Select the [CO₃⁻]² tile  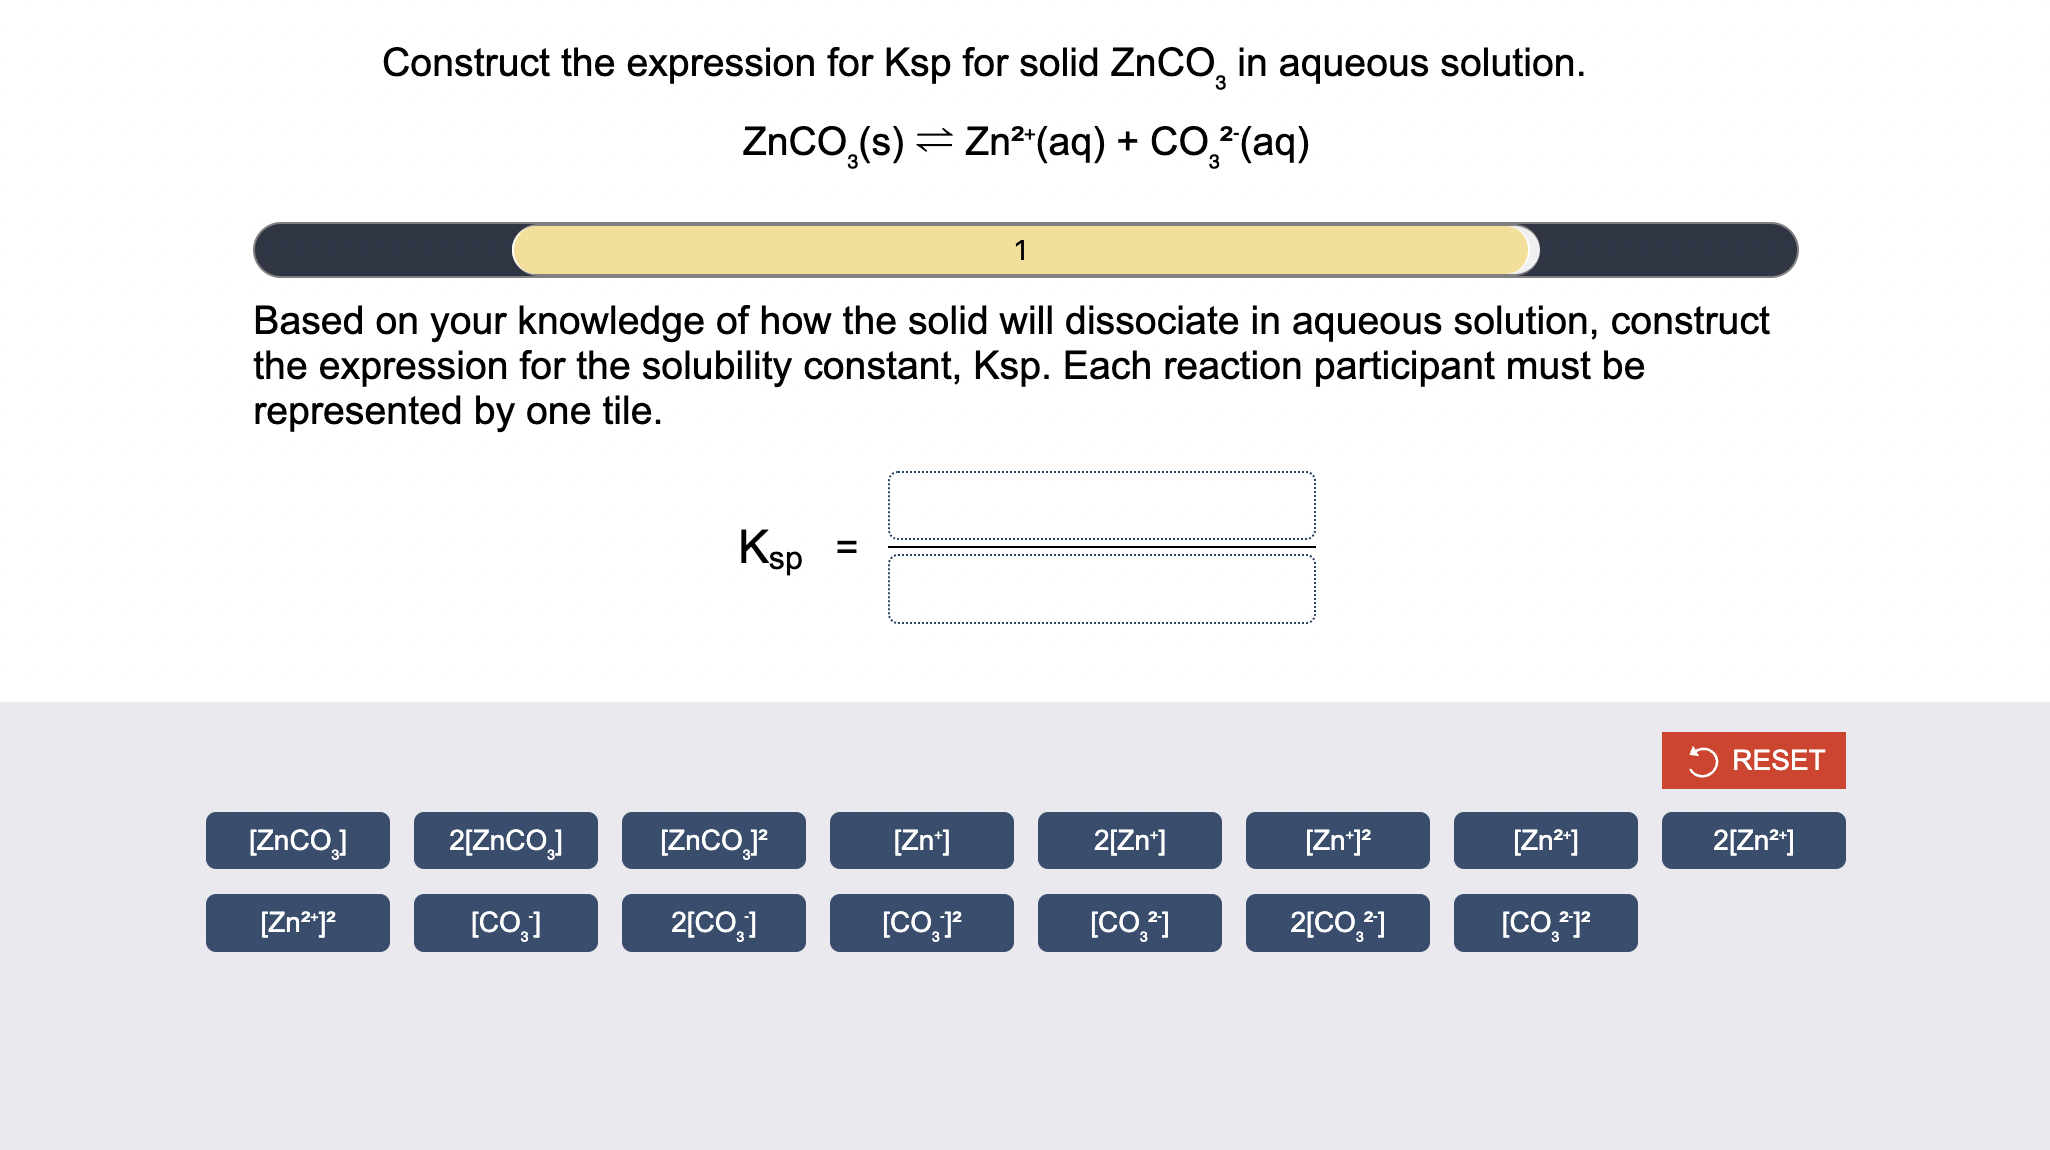pyautogui.click(x=921, y=922)
